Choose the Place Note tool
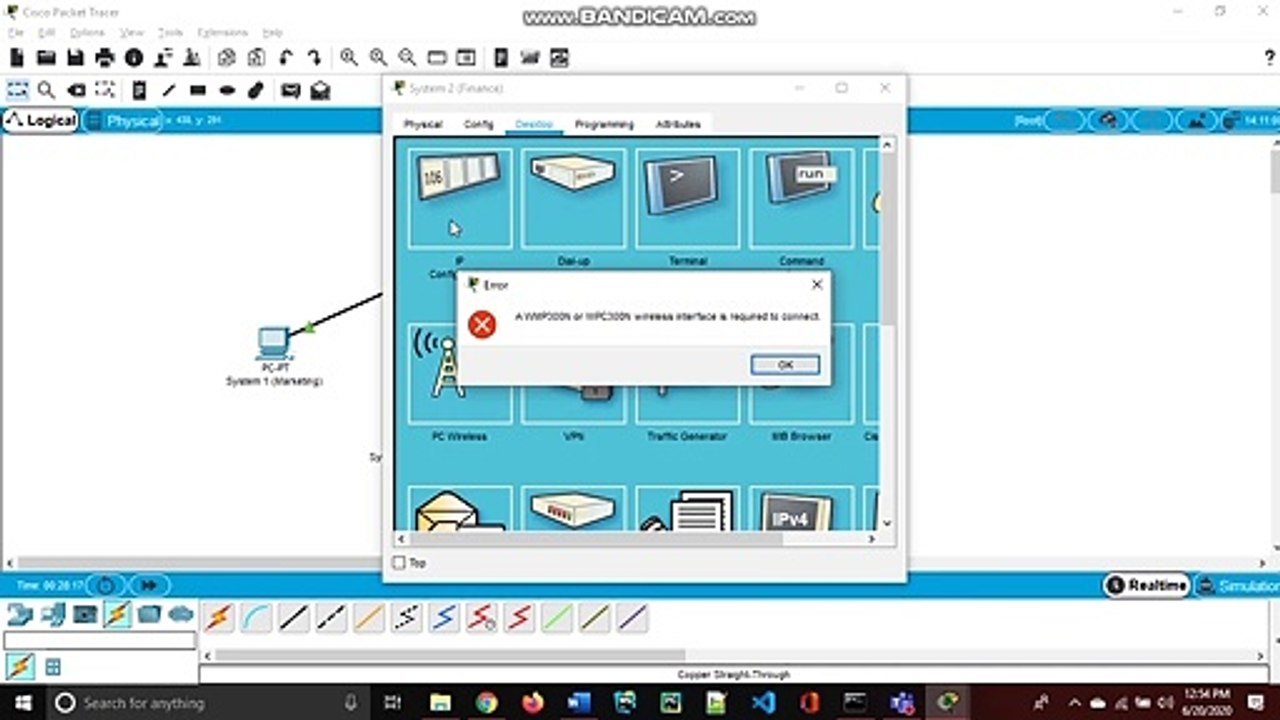1280x720 pixels. point(139,90)
